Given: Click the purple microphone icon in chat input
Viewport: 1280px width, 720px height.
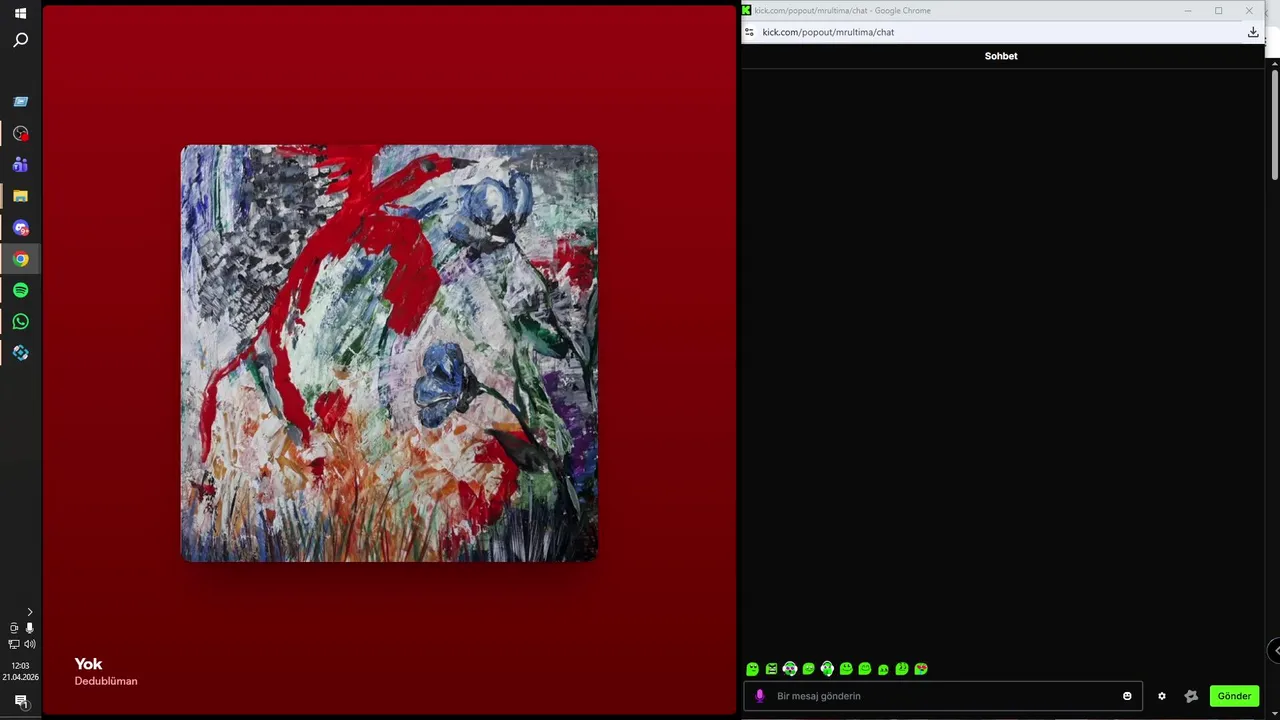Looking at the screenshot, I should pyautogui.click(x=760, y=696).
